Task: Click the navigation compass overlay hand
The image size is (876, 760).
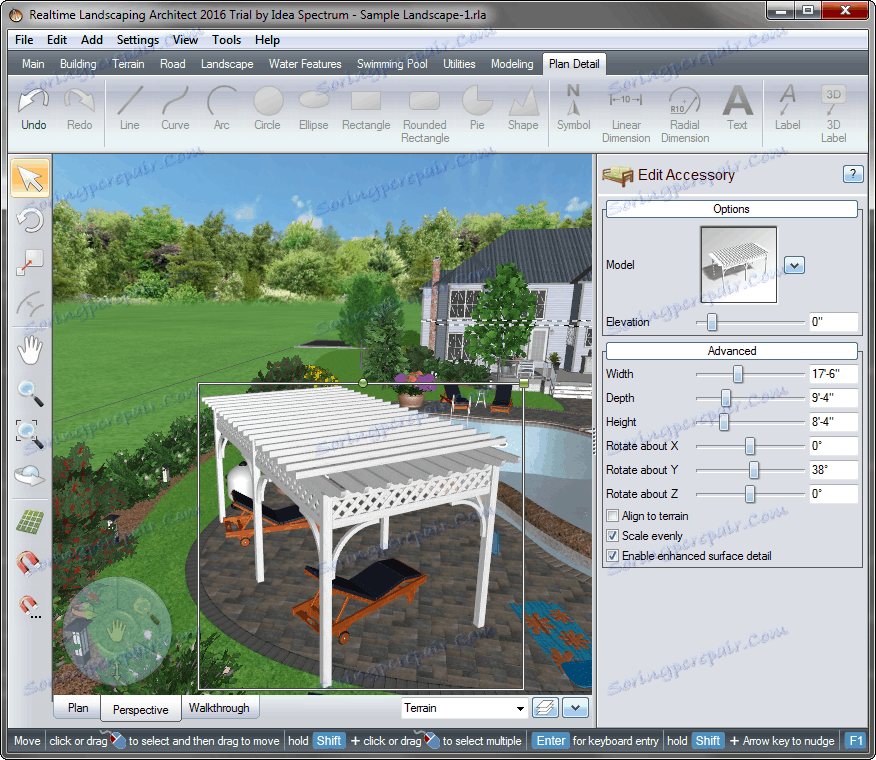Action: point(117,631)
